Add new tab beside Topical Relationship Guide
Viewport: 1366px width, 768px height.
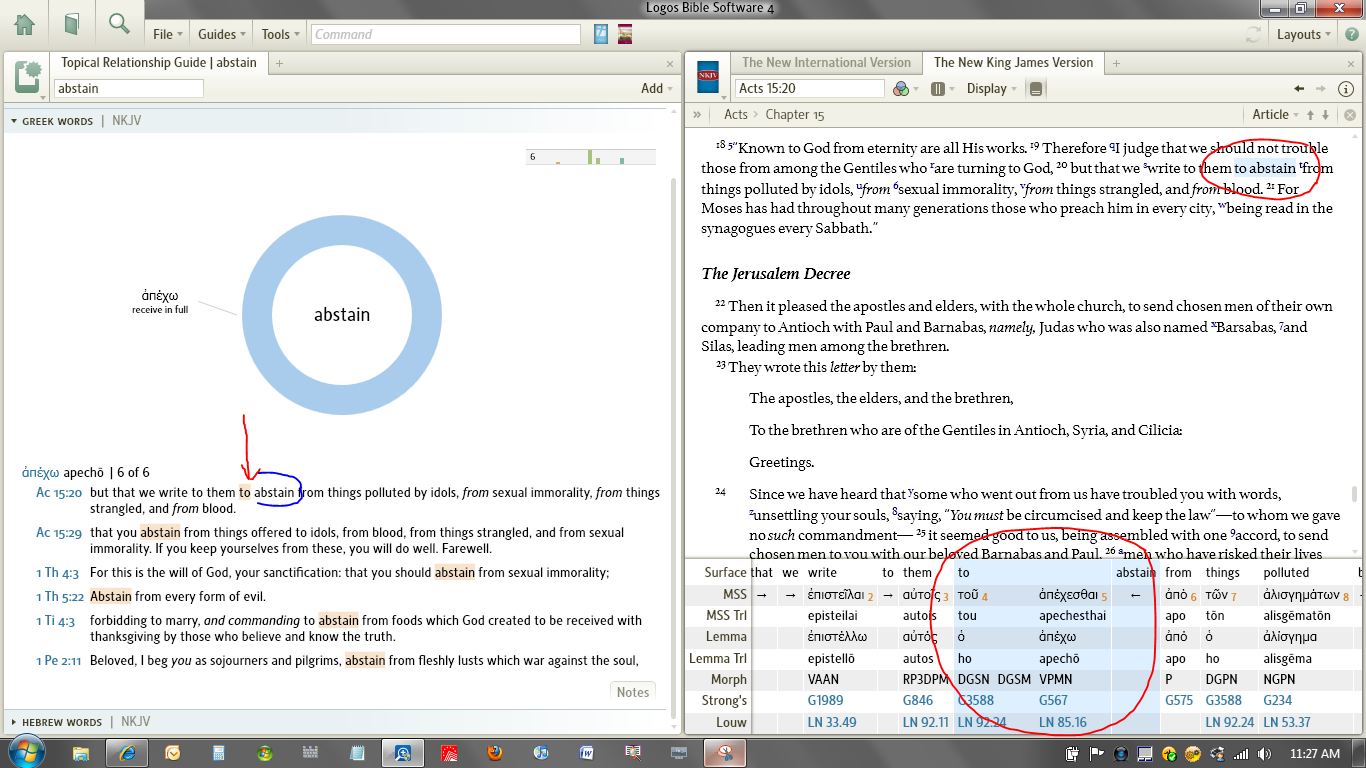pyautogui.click(x=280, y=63)
